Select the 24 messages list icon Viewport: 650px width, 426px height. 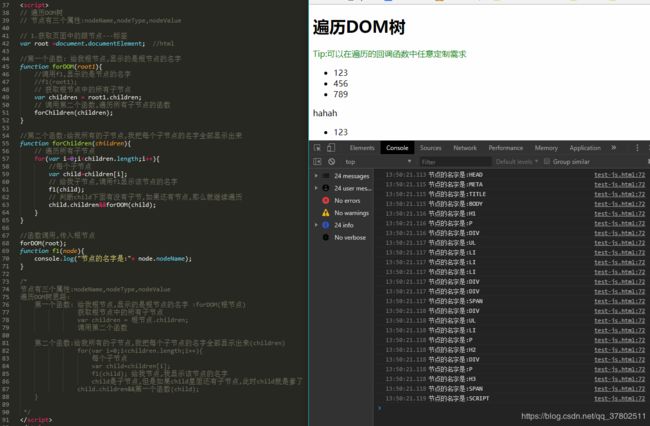pos(326,176)
